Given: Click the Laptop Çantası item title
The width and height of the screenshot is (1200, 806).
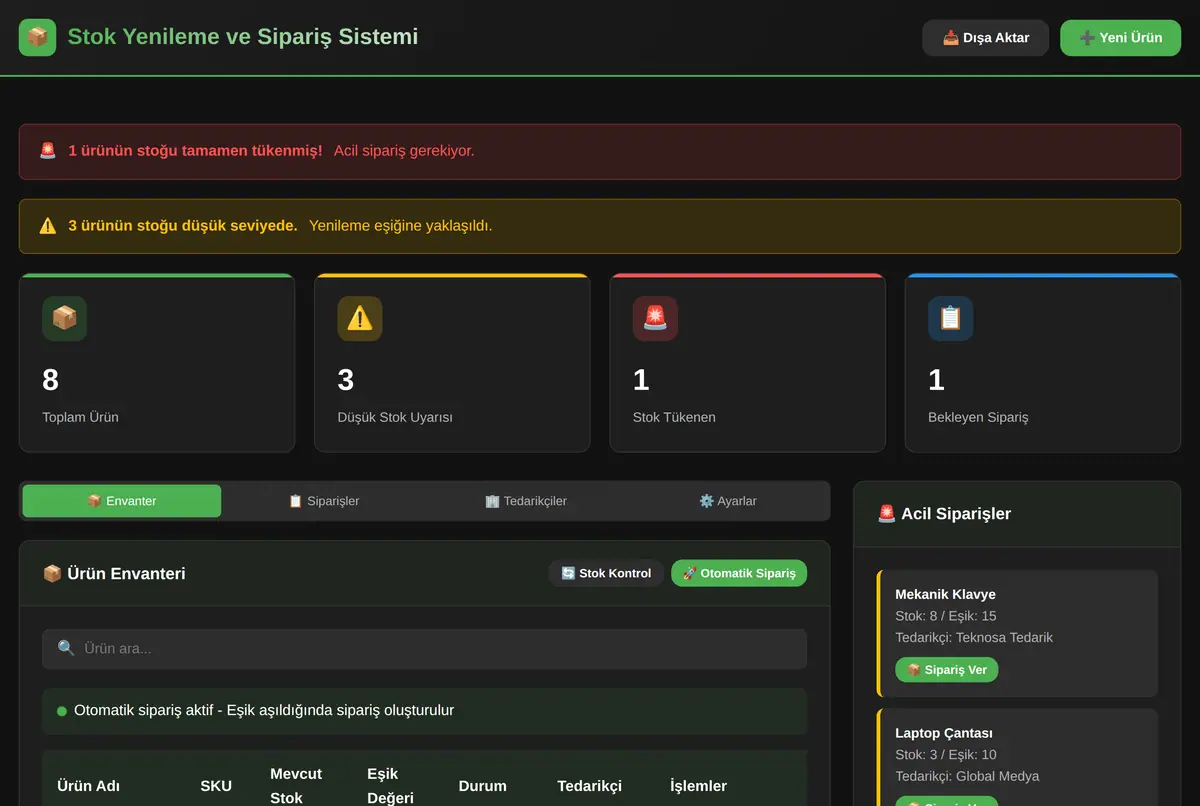Looking at the screenshot, I should click(x=944, y=733).
